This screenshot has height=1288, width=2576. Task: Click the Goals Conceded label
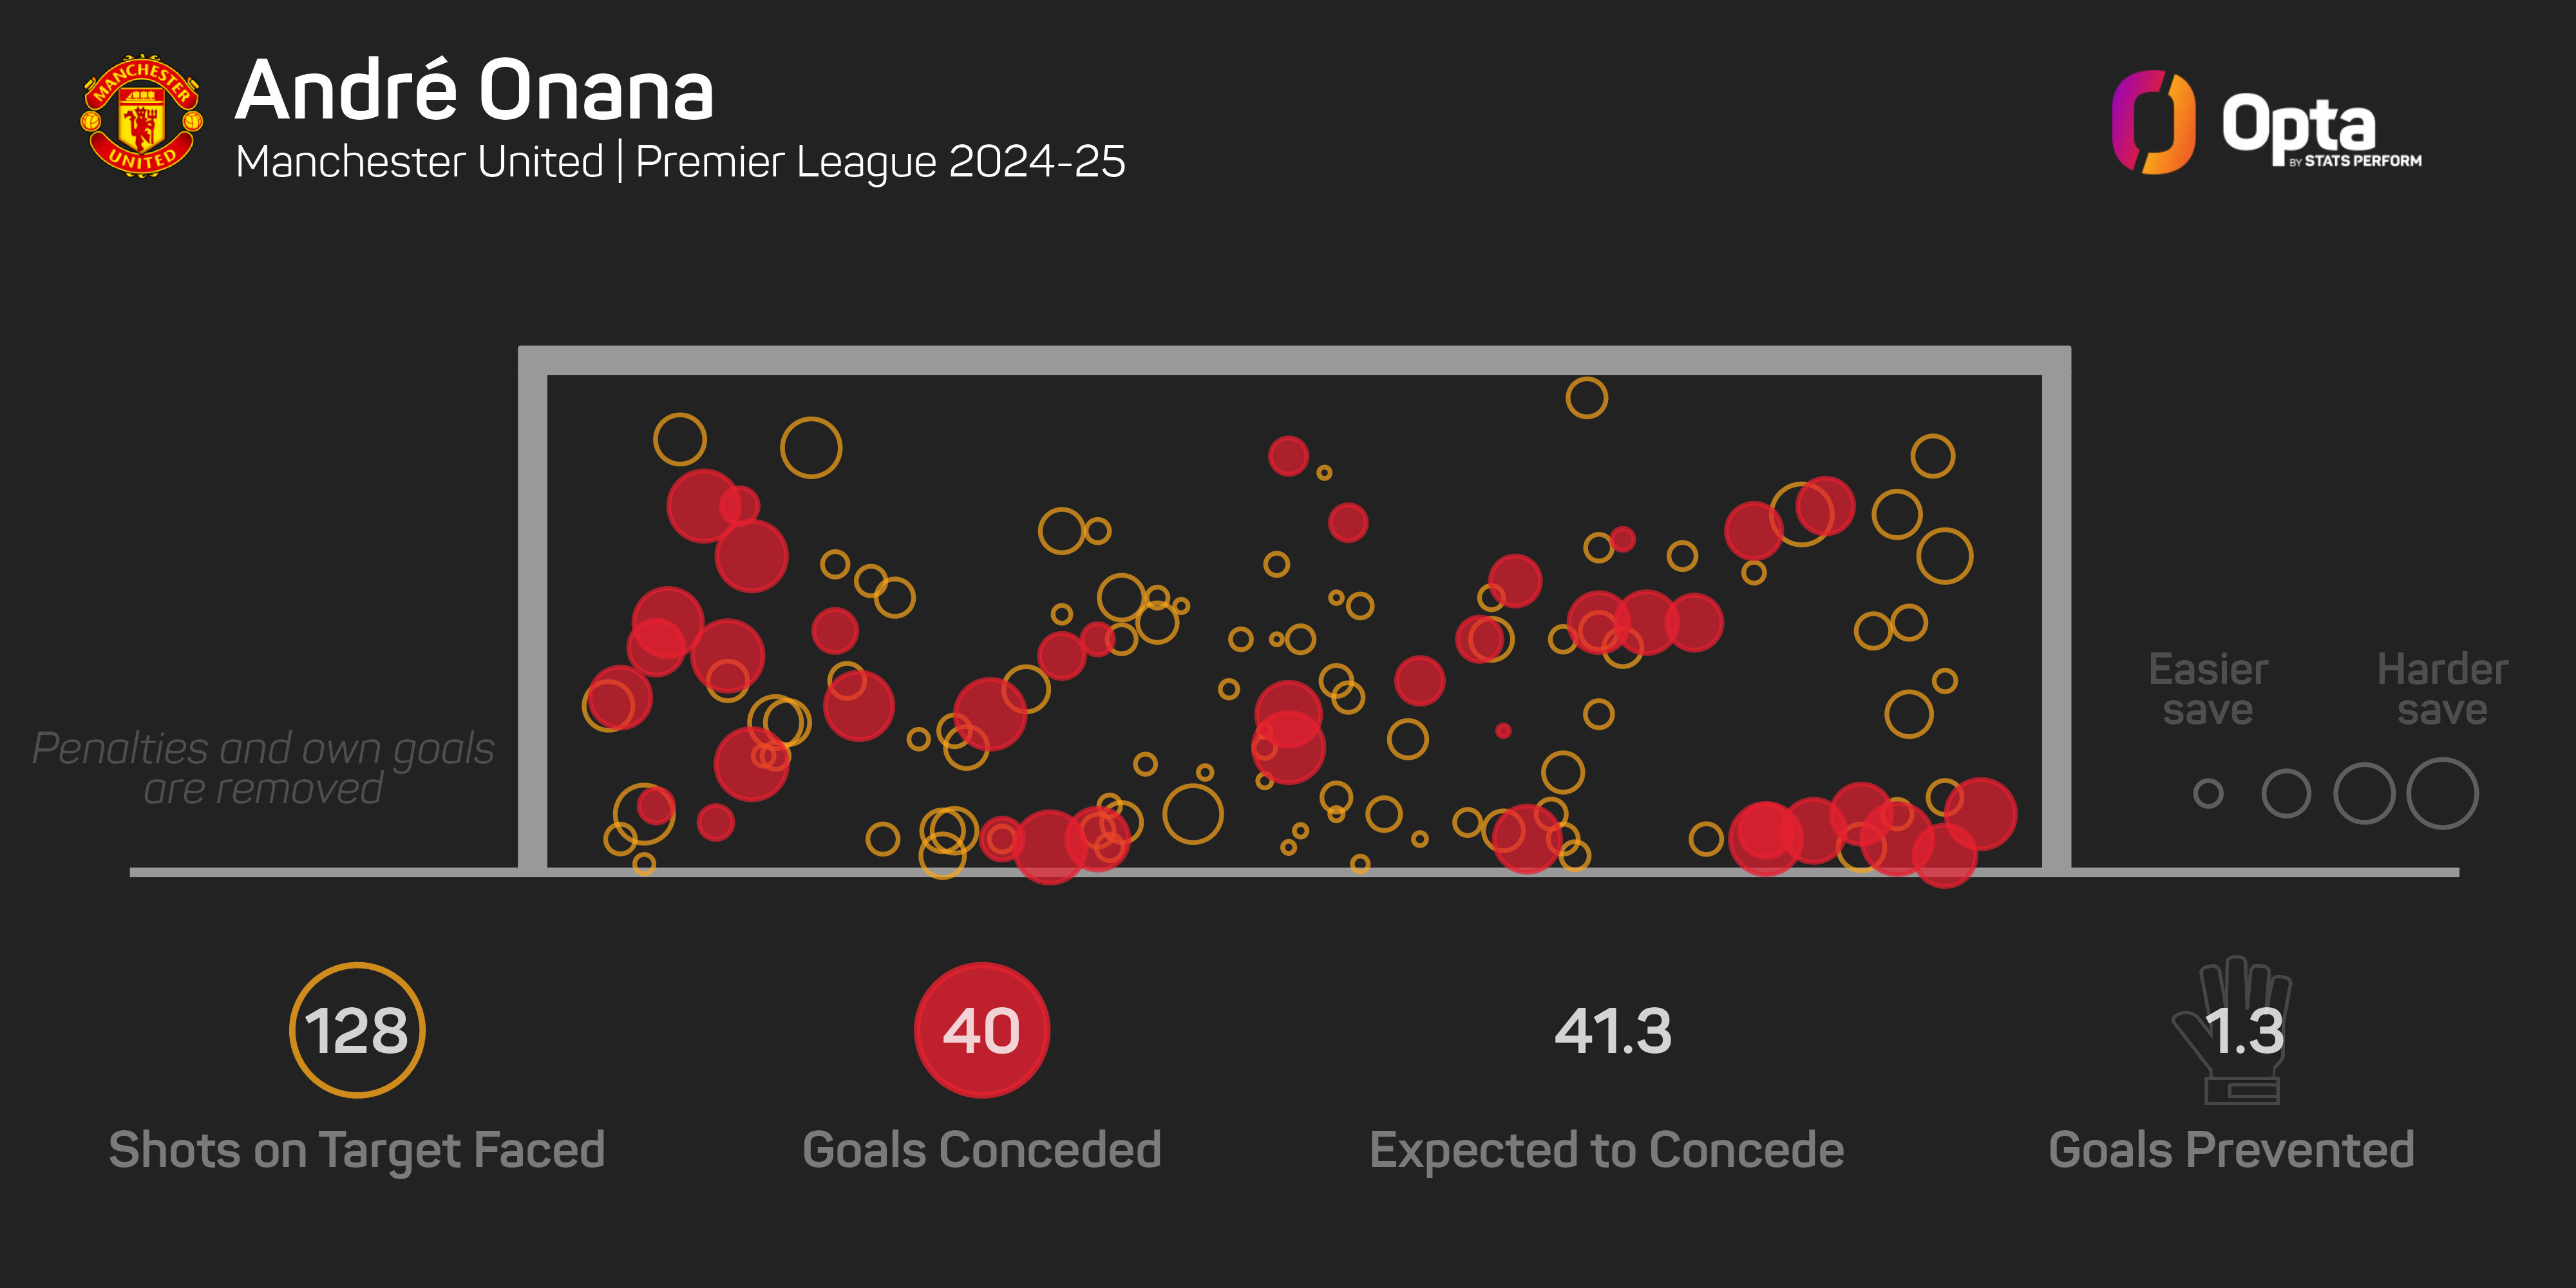[982, 1150]
